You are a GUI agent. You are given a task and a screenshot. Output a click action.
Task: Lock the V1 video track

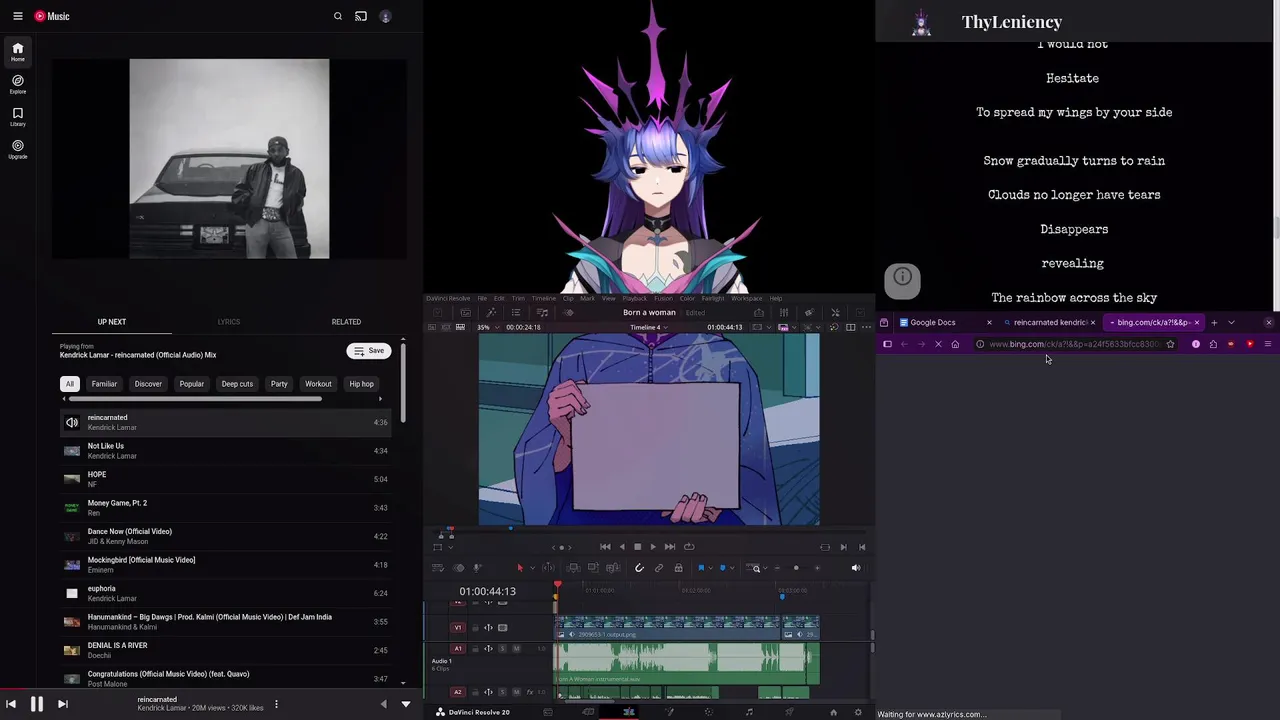pyautogui.click(x=475, y=628)
